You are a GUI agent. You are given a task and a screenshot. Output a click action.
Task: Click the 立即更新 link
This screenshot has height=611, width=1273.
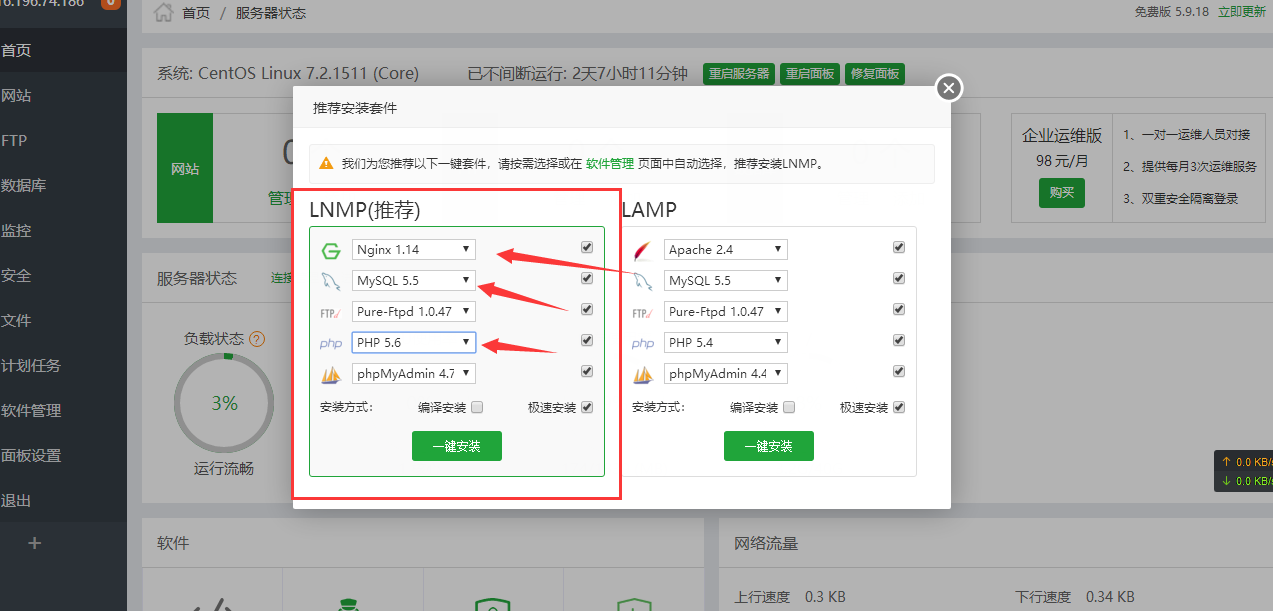[x=1242, y=12]
